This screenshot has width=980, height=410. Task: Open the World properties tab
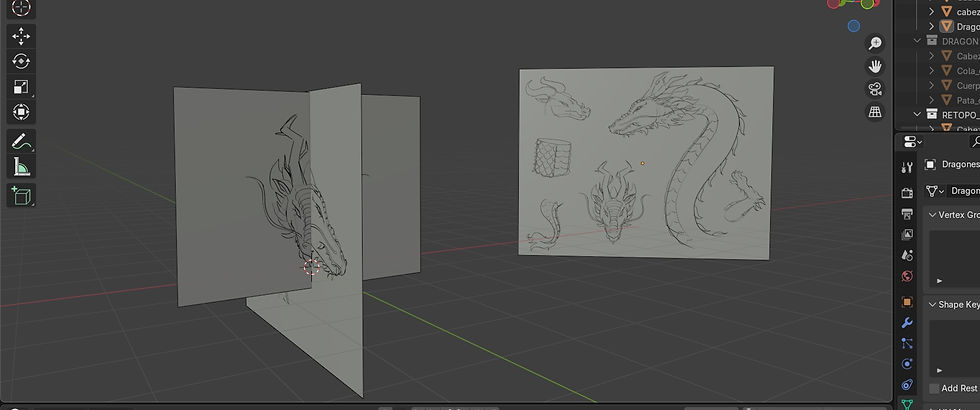point(907,276)
